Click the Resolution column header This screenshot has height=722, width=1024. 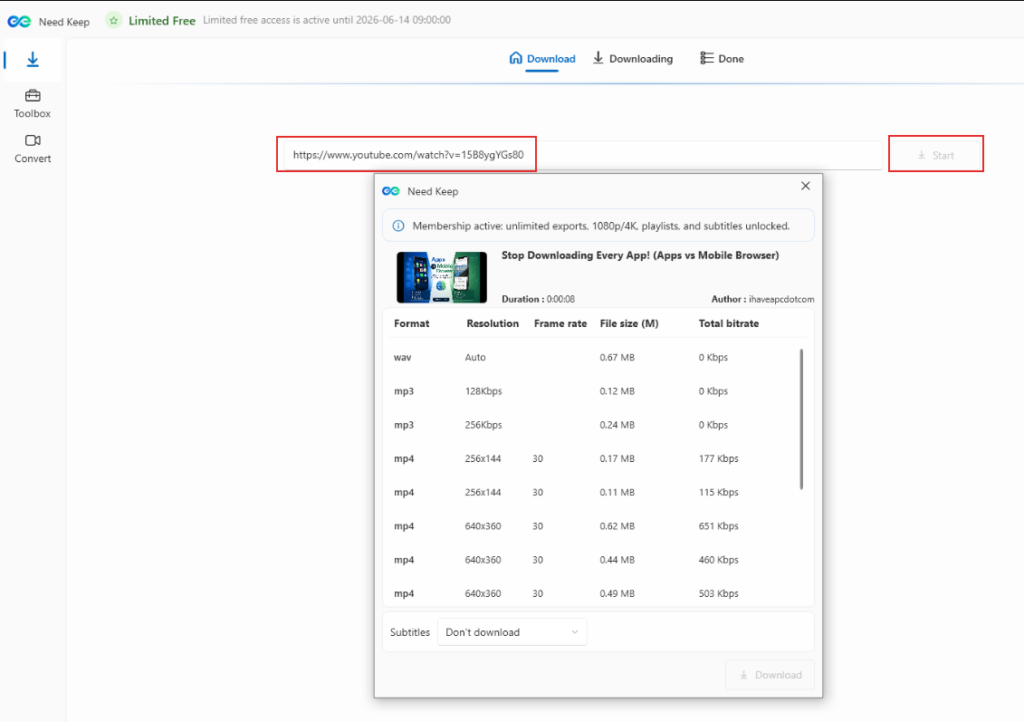(492, 324)
